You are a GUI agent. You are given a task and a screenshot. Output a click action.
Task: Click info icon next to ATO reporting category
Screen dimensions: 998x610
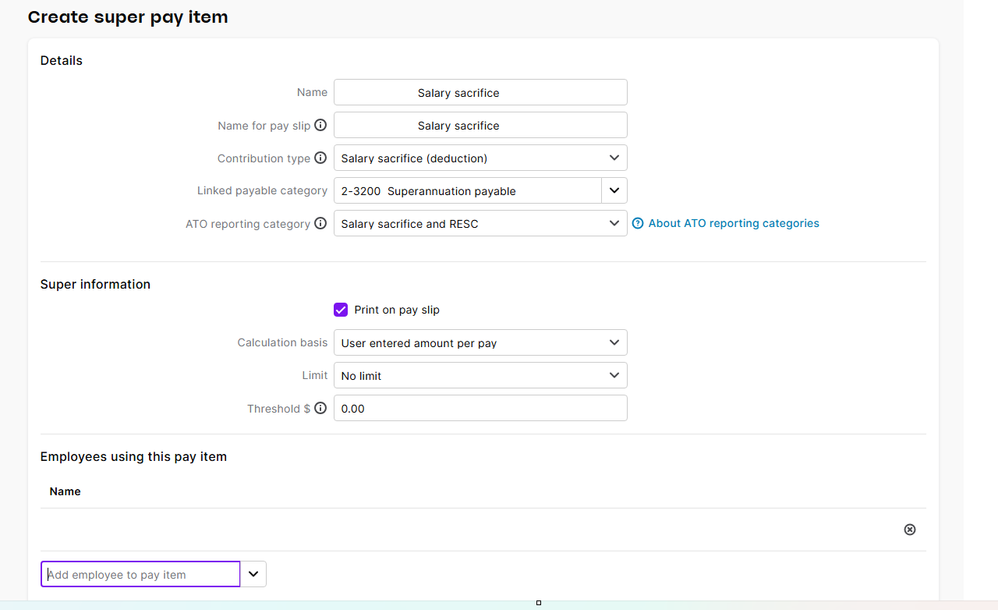[x=321, y=223]
